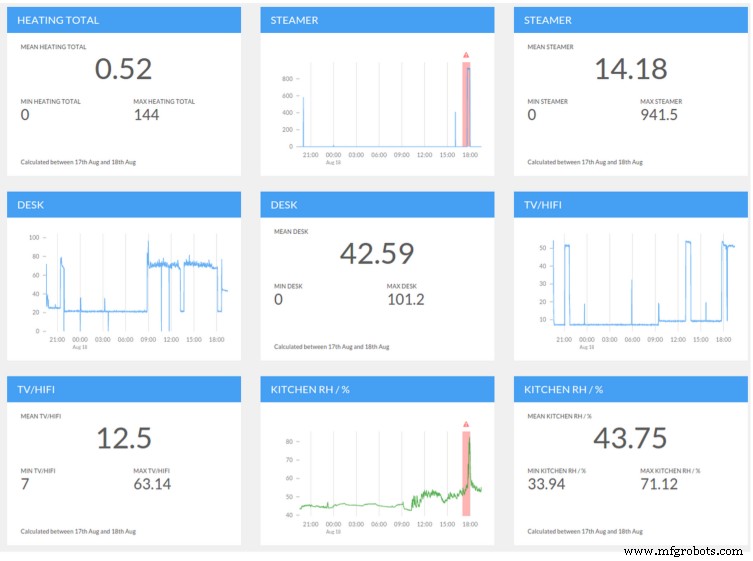Click the Calculated between dates note in Kitchen RH stats card

pos(585,531)
